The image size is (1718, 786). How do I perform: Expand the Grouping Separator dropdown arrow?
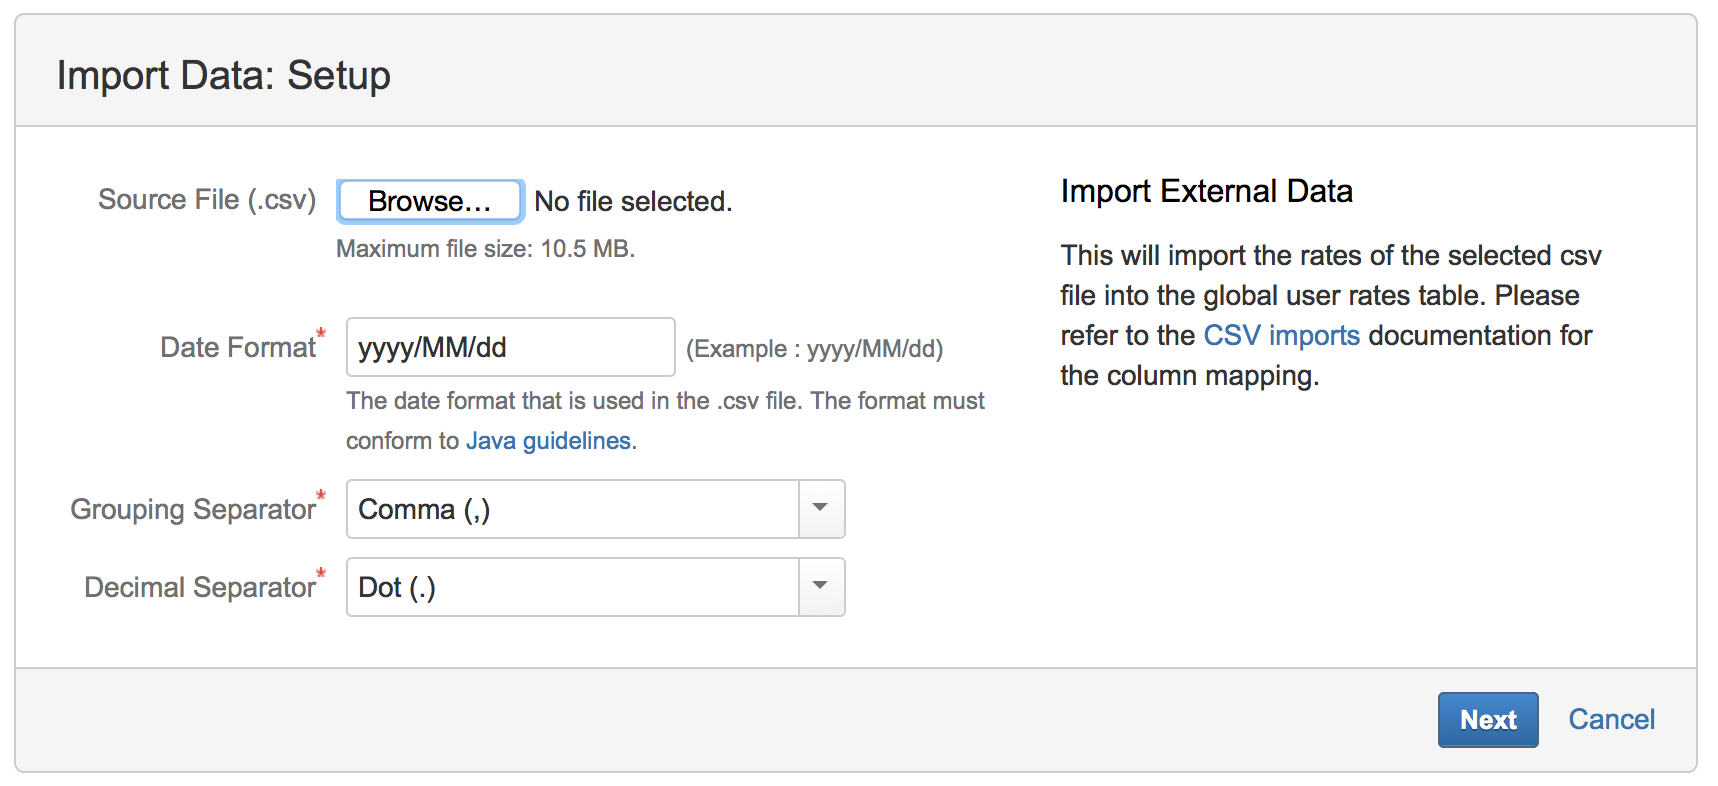click(x=821, y=509)
